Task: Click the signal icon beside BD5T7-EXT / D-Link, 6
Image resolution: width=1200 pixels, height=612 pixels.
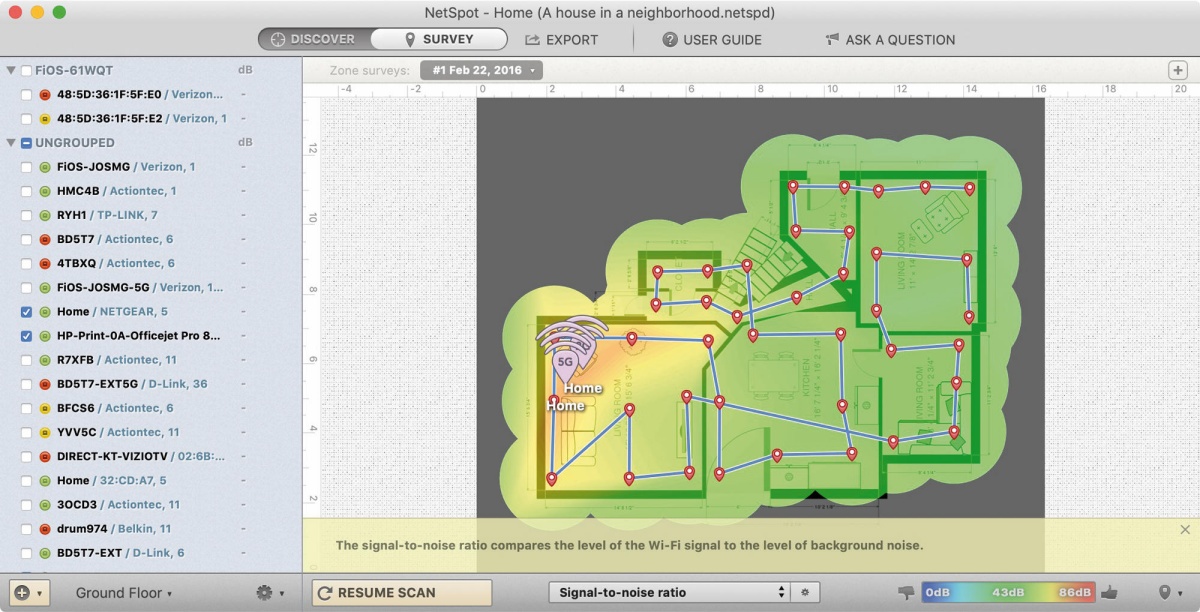Action: (45, 552)
